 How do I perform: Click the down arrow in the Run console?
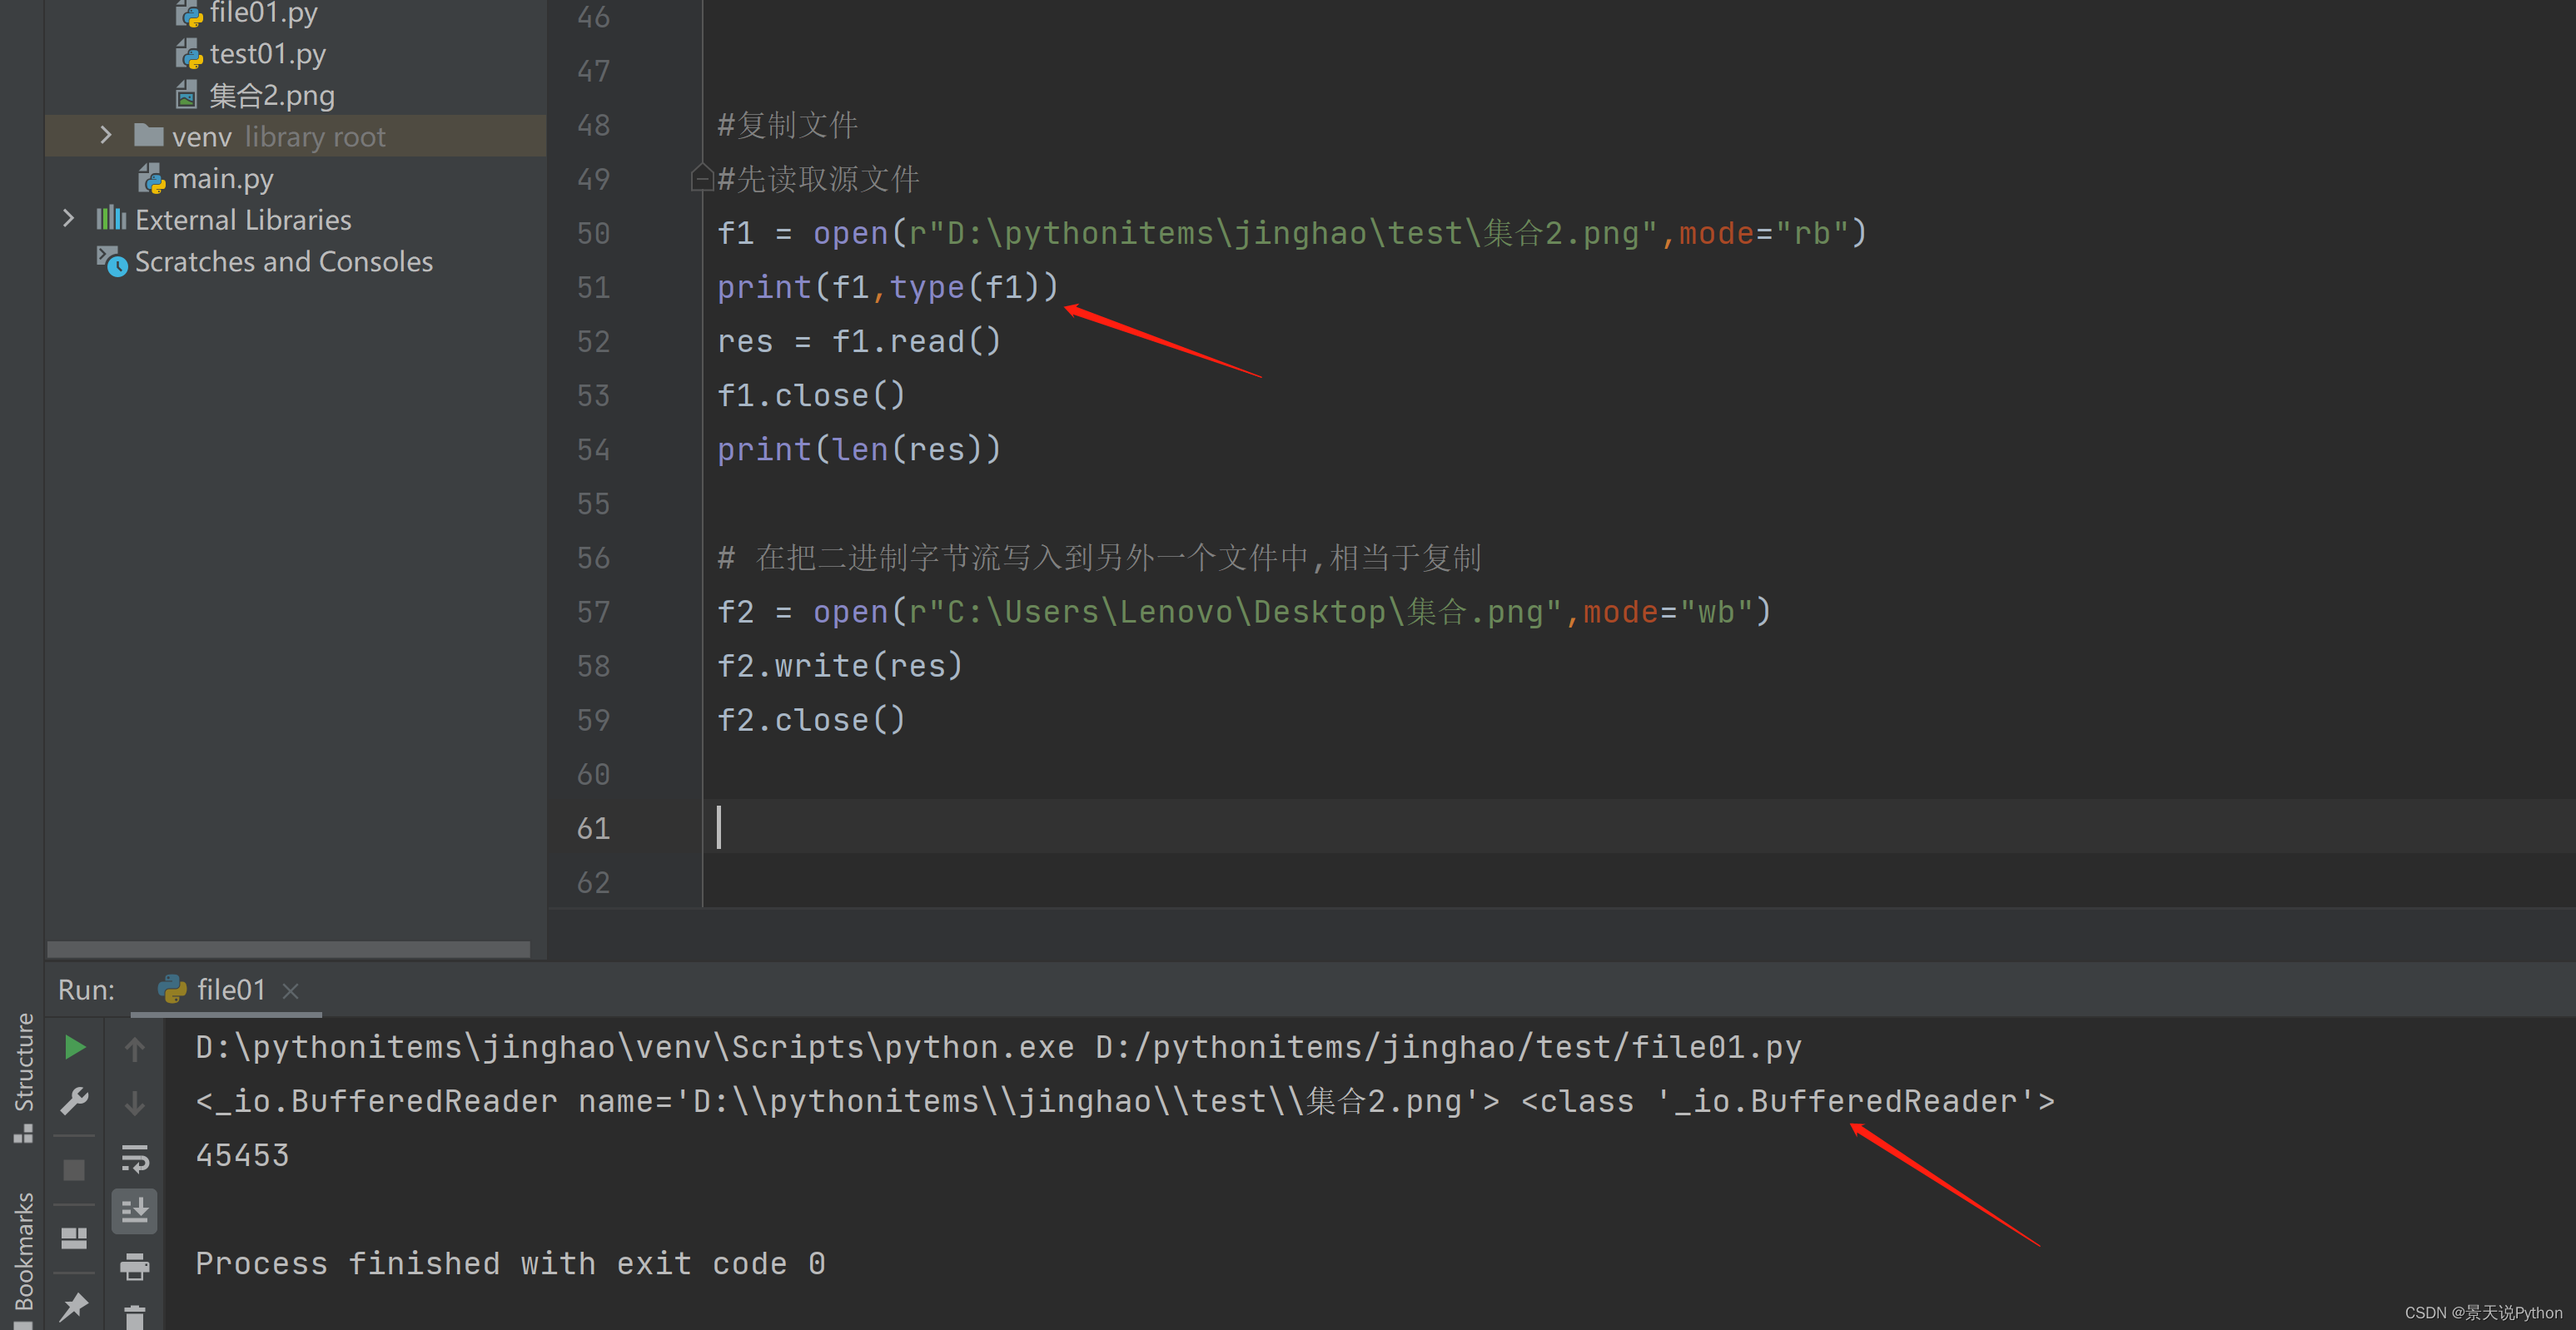[x=135, y=1103]
